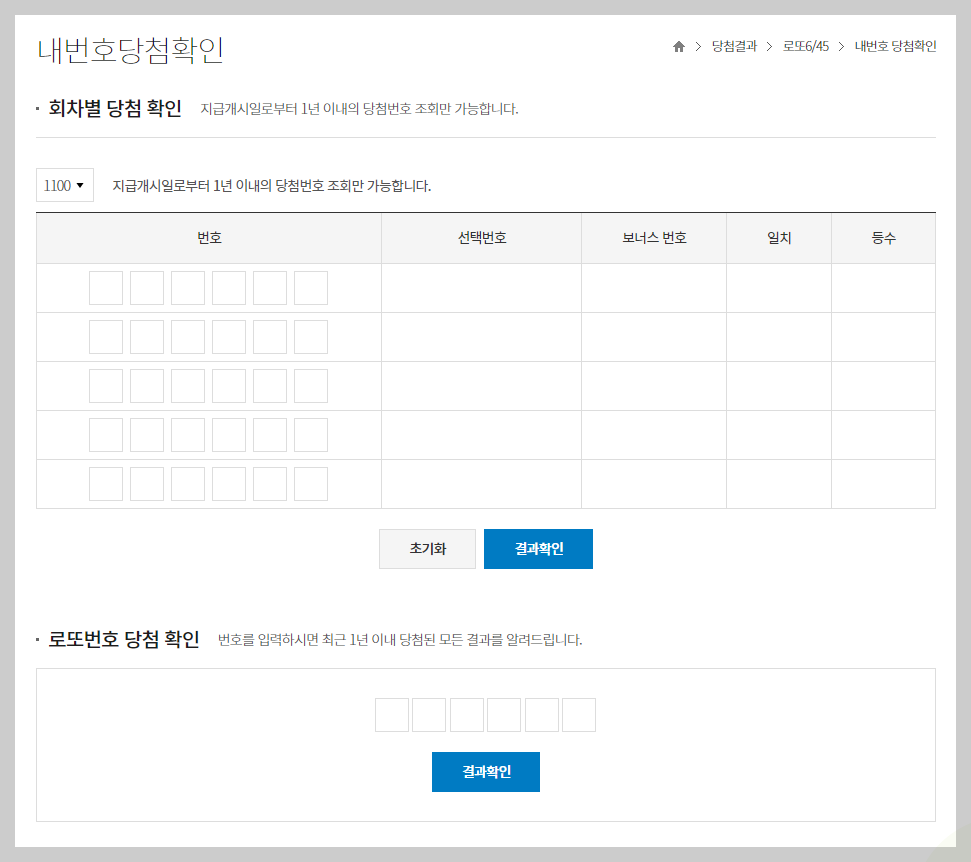This screenshot has width=971, height=862.
Task: Click the first box in the bottom number entry
Action: click(x=391, y=714)
